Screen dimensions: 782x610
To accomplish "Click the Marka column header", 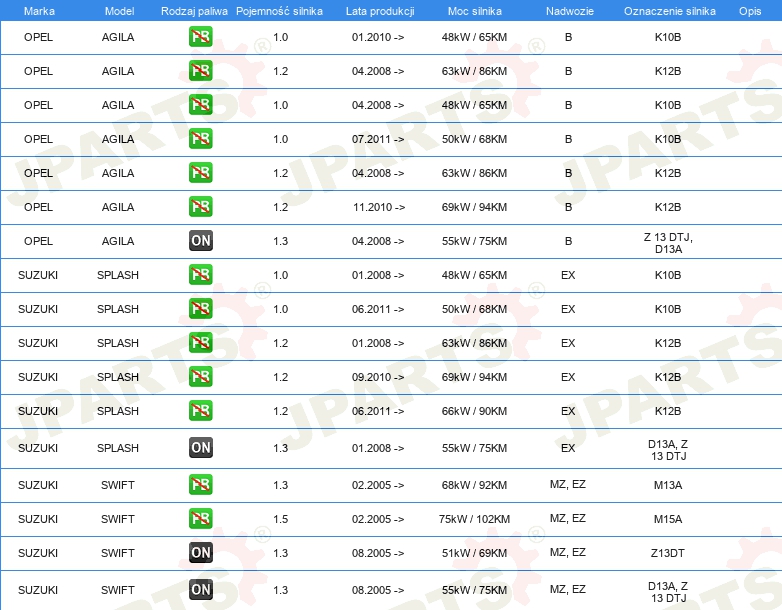I will 39,11.
